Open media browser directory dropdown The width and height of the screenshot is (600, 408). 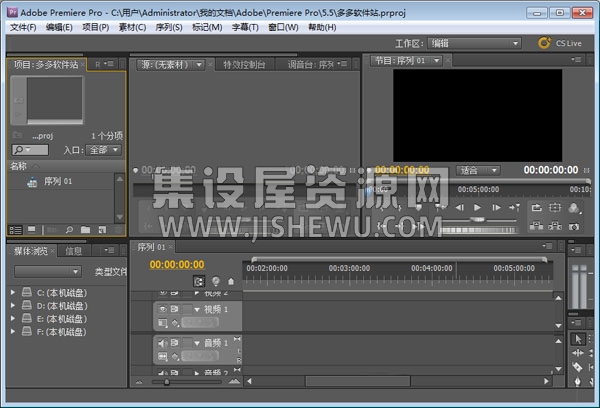pyautogui.click(x=47, y=272)
